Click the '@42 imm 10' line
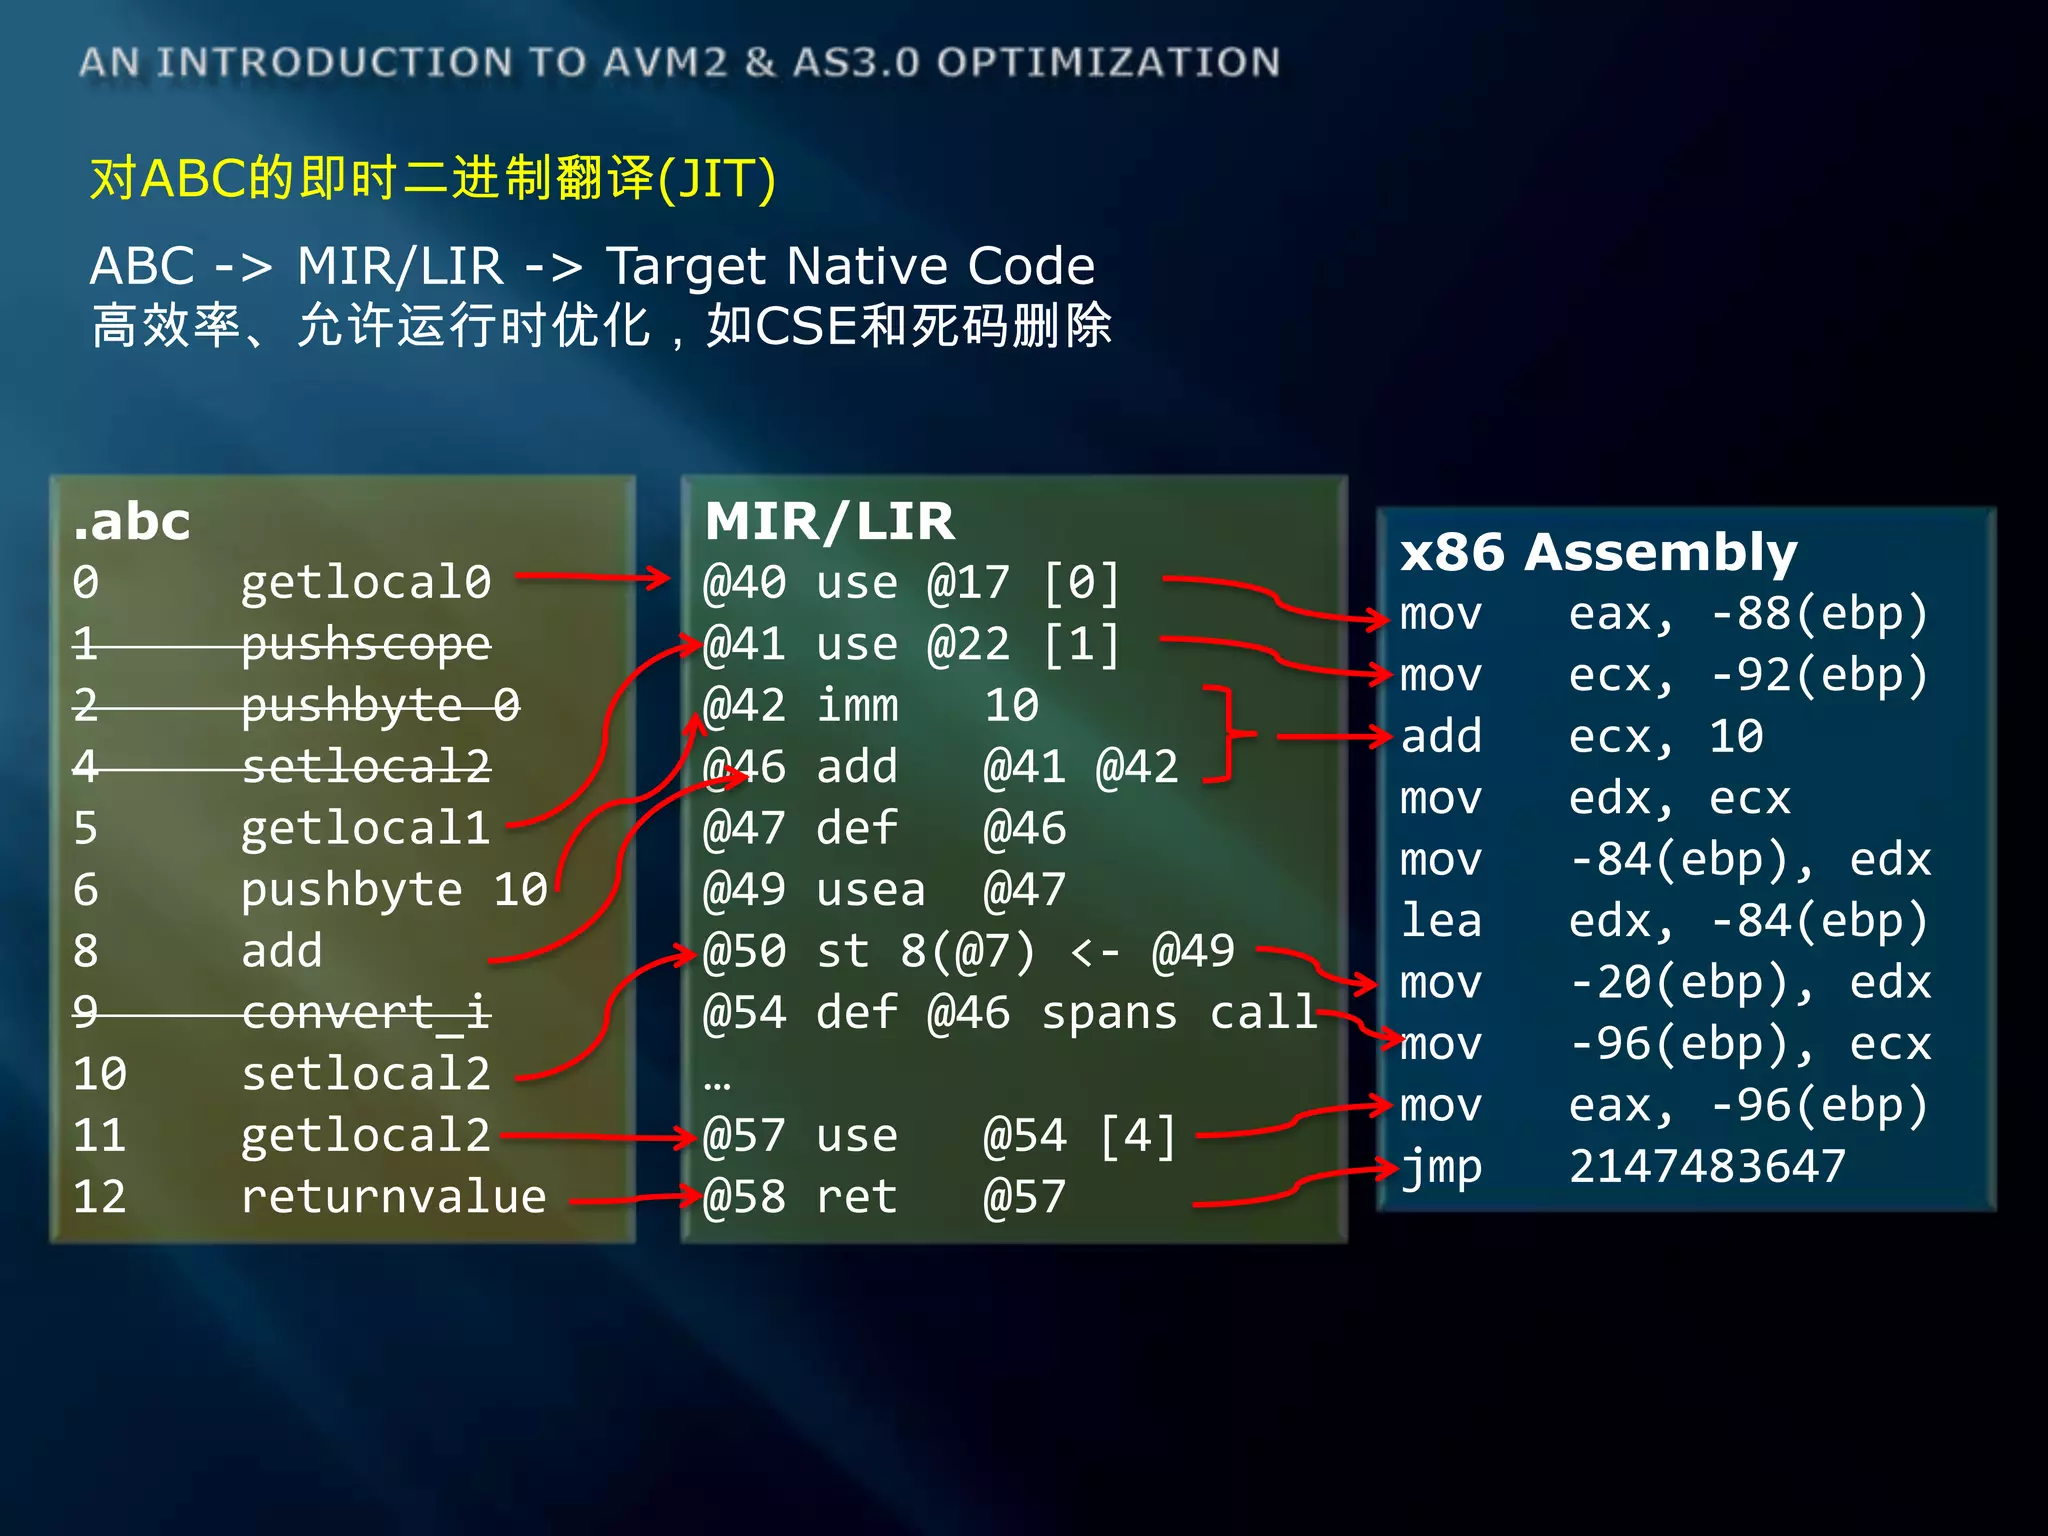2048x1536 pixels. tap(871, 706)
